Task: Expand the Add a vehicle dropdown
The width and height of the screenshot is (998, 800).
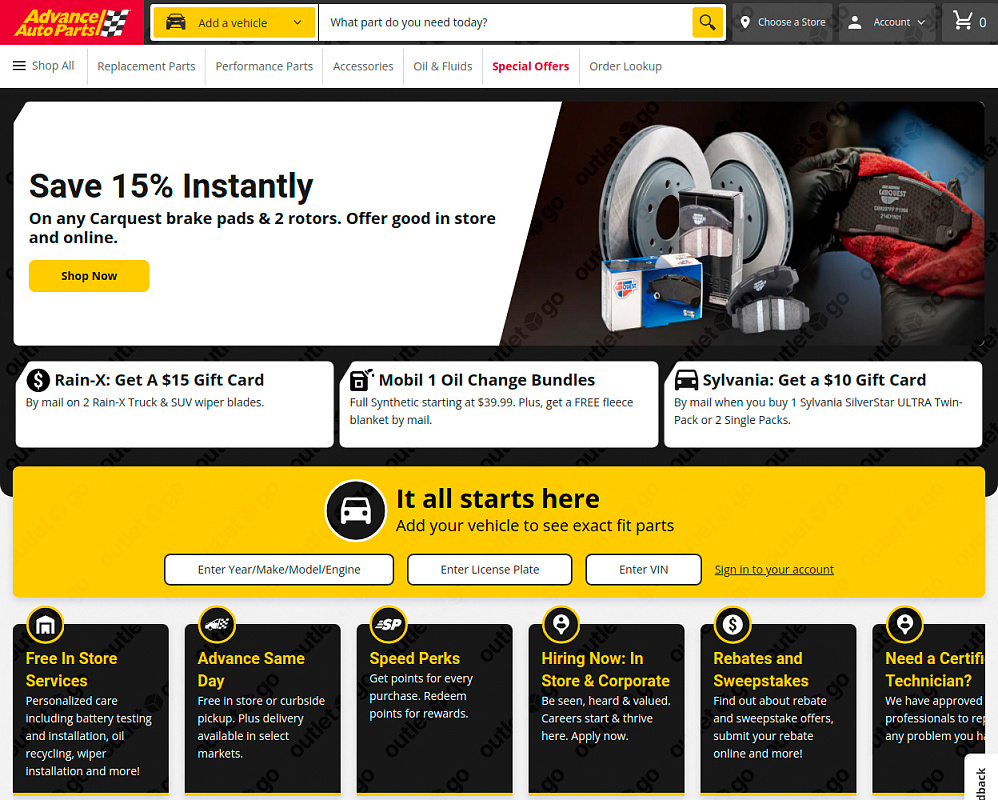Action: tap(234, 22)
